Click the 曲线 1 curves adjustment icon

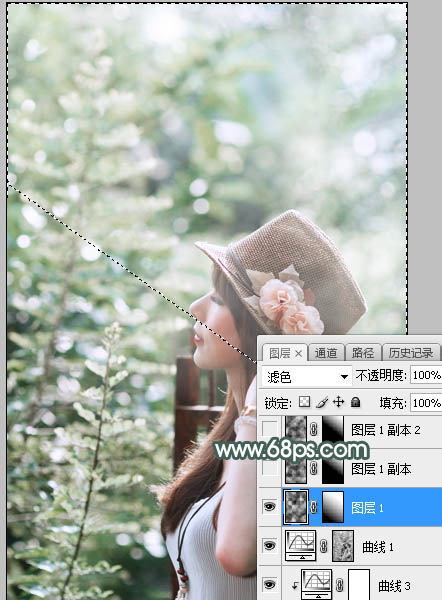[x=301, y=545]
